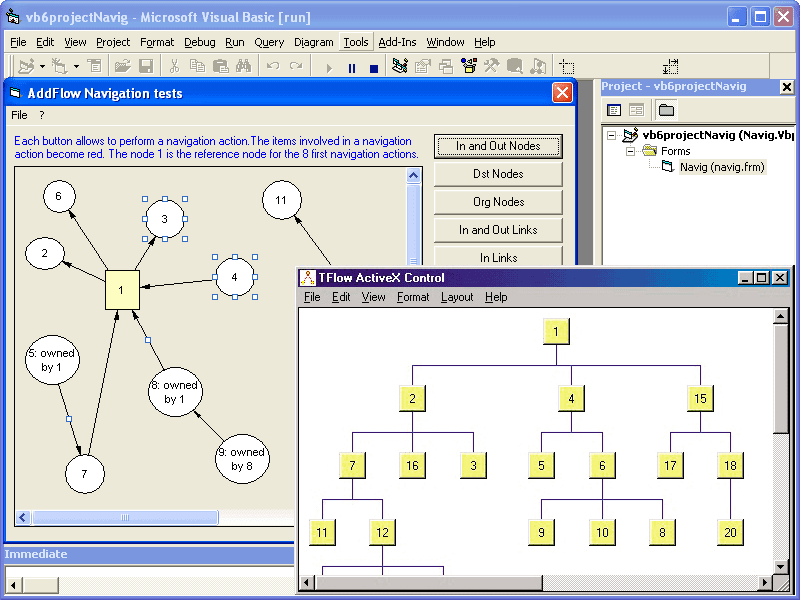The image size is (800, 600).
Task: Click the TFlow horizontal scrollbar thumb
Action: (430, 582)
